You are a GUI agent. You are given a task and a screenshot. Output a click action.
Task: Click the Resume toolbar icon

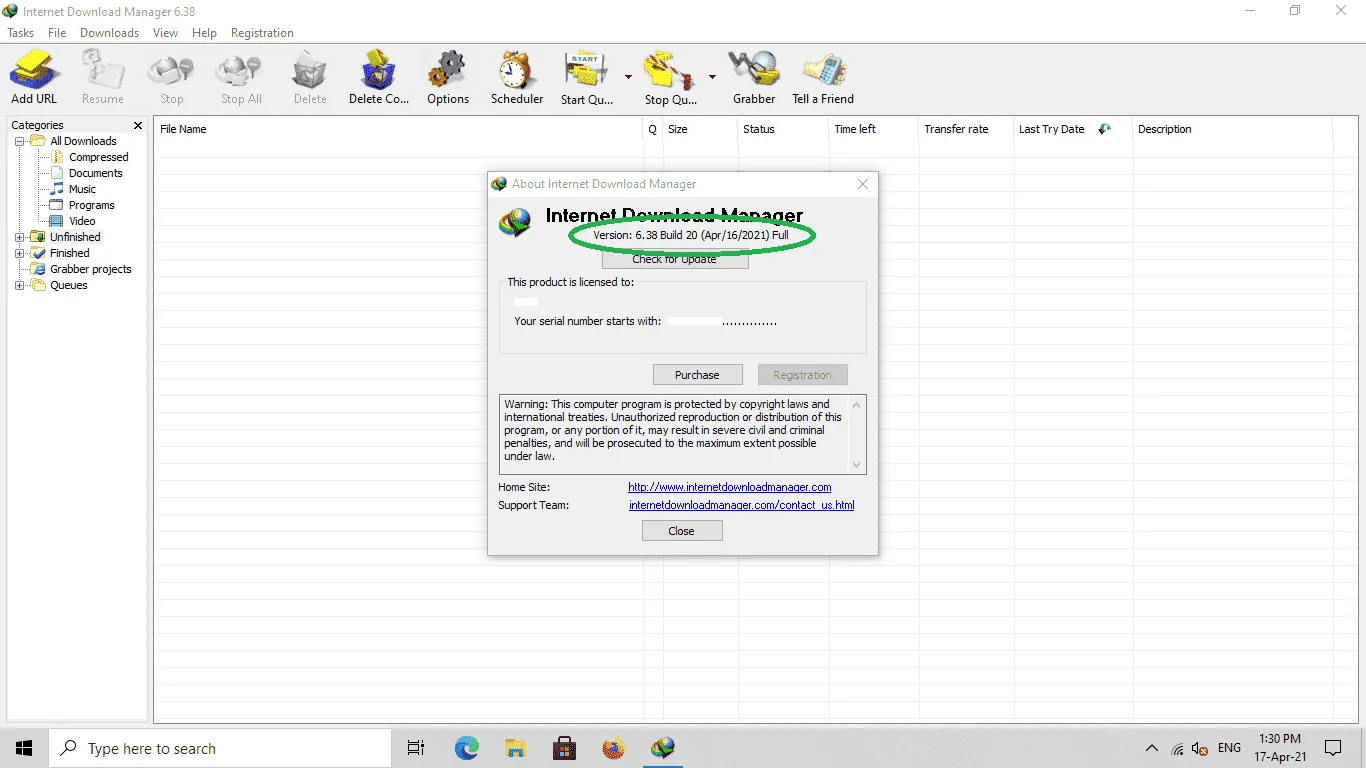click(x=103, y=78)
